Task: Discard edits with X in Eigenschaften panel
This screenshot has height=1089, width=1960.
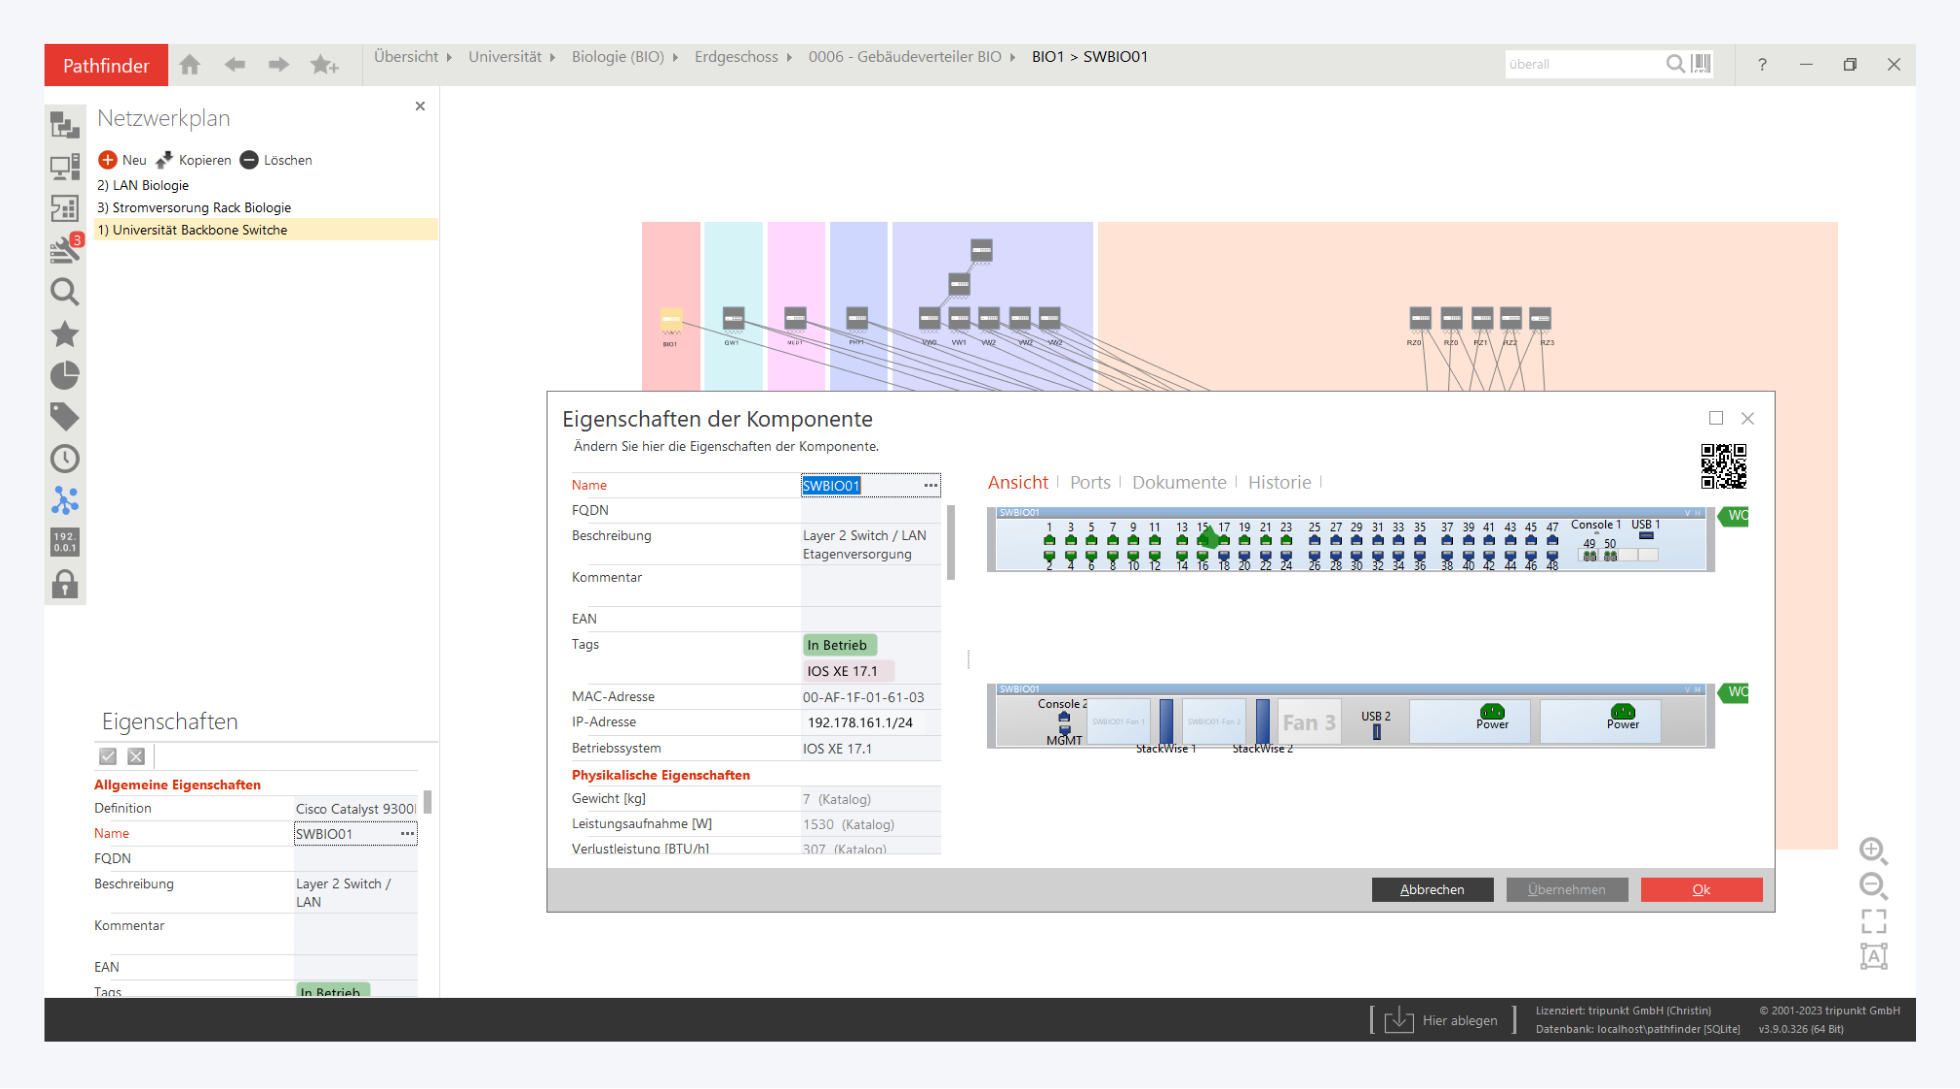Action: (137, 757)
